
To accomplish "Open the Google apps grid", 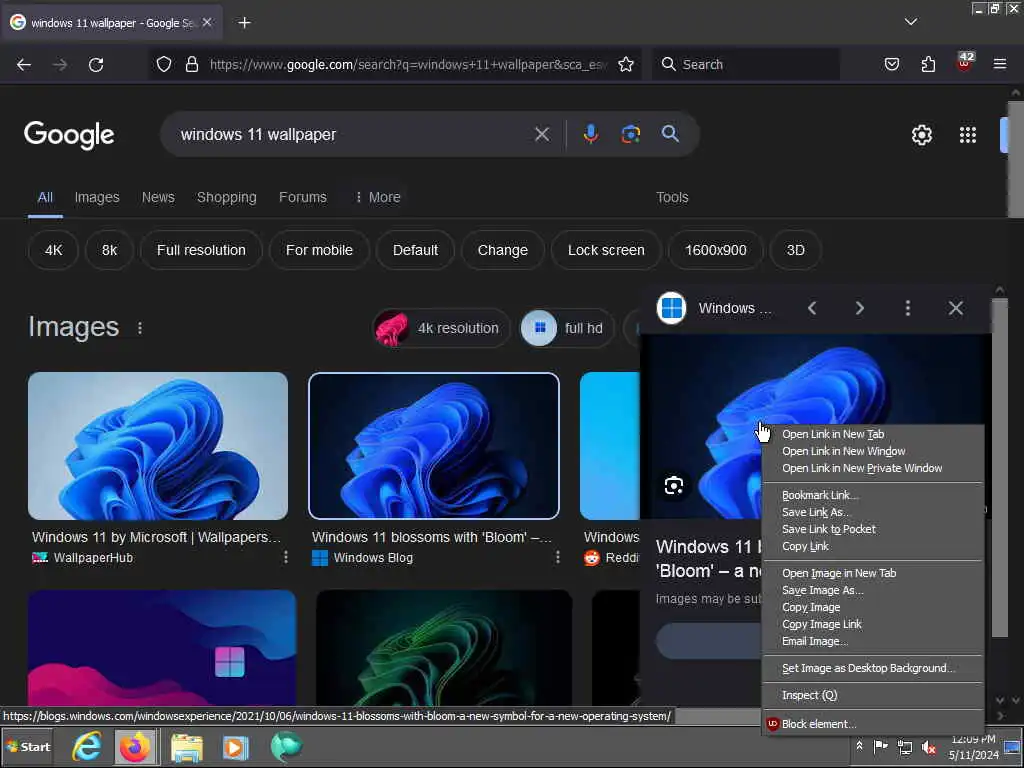I will (968, 135).
